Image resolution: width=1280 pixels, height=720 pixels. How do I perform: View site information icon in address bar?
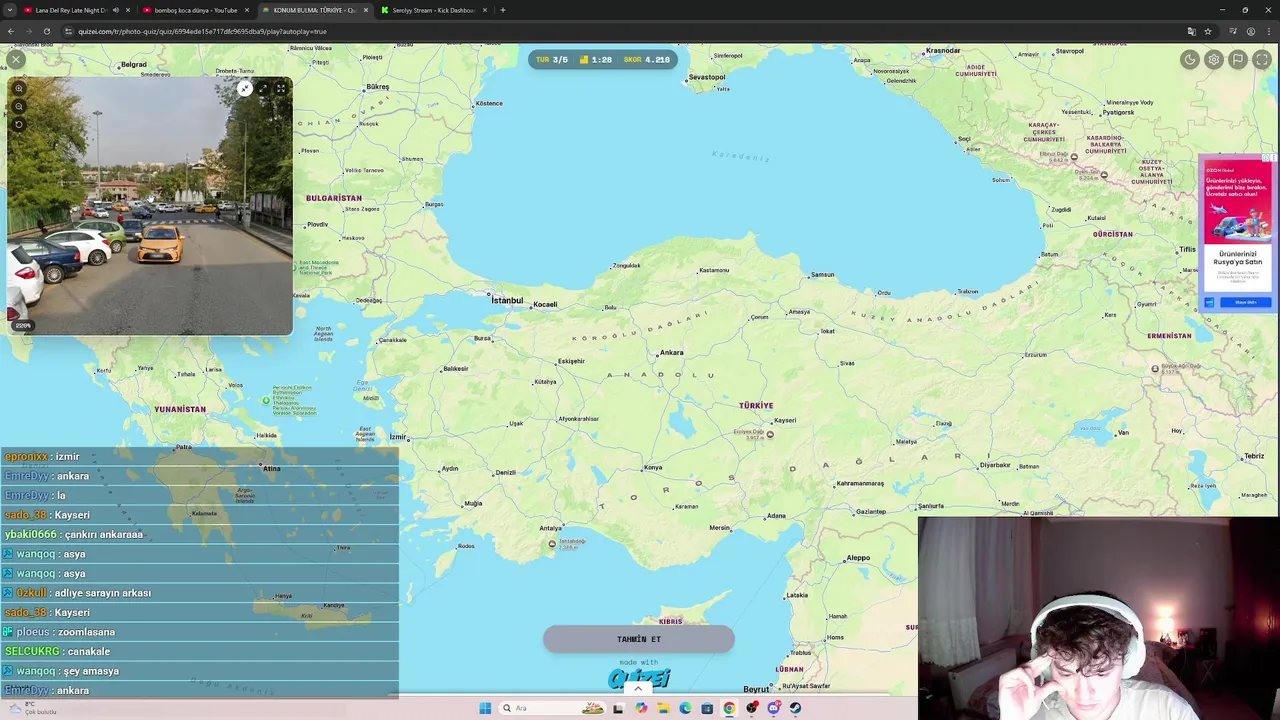click(69, 31)
